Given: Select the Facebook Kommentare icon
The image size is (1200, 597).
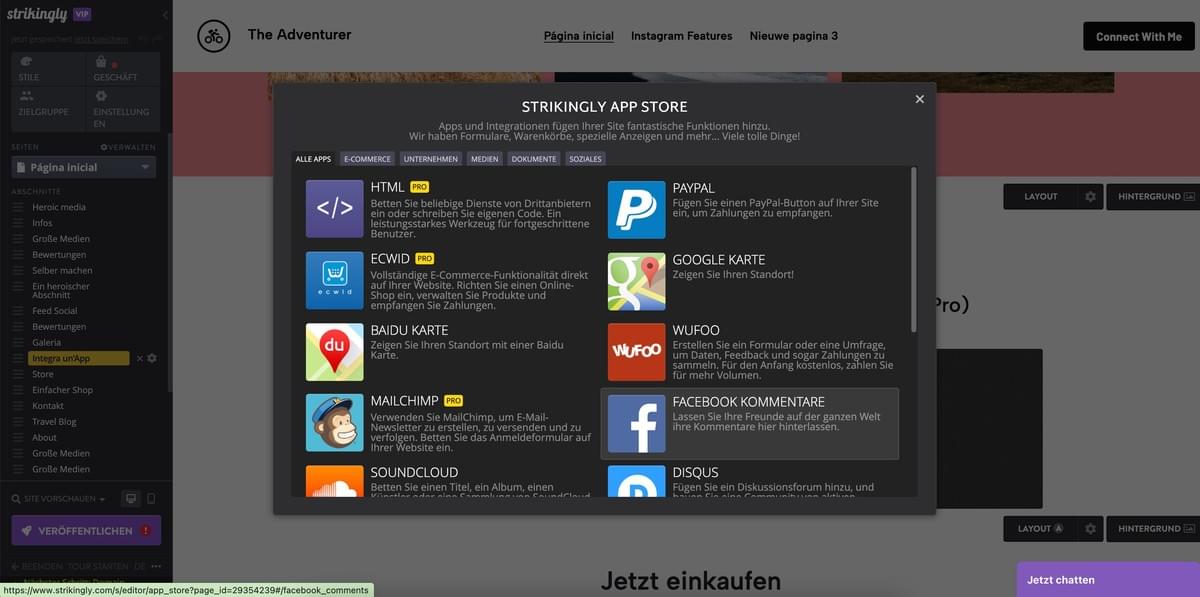Looking at the screenshot, I should (636, 422).
